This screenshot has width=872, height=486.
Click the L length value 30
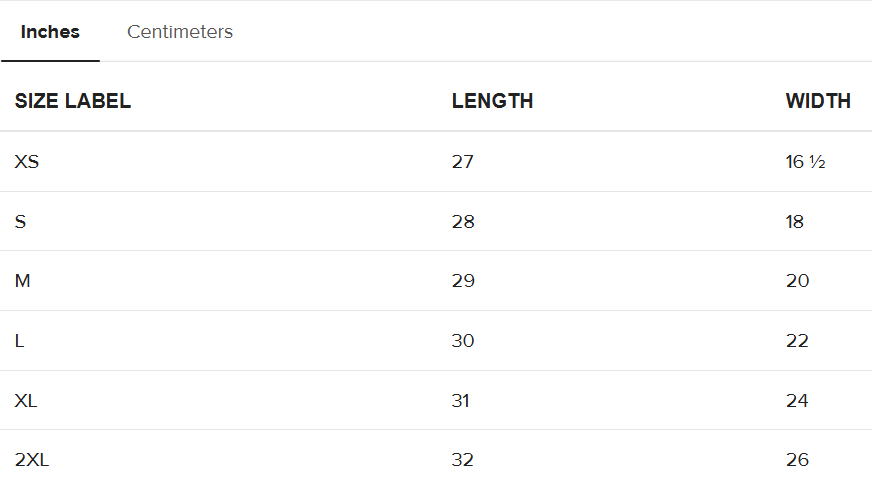[x=463, y=341]
